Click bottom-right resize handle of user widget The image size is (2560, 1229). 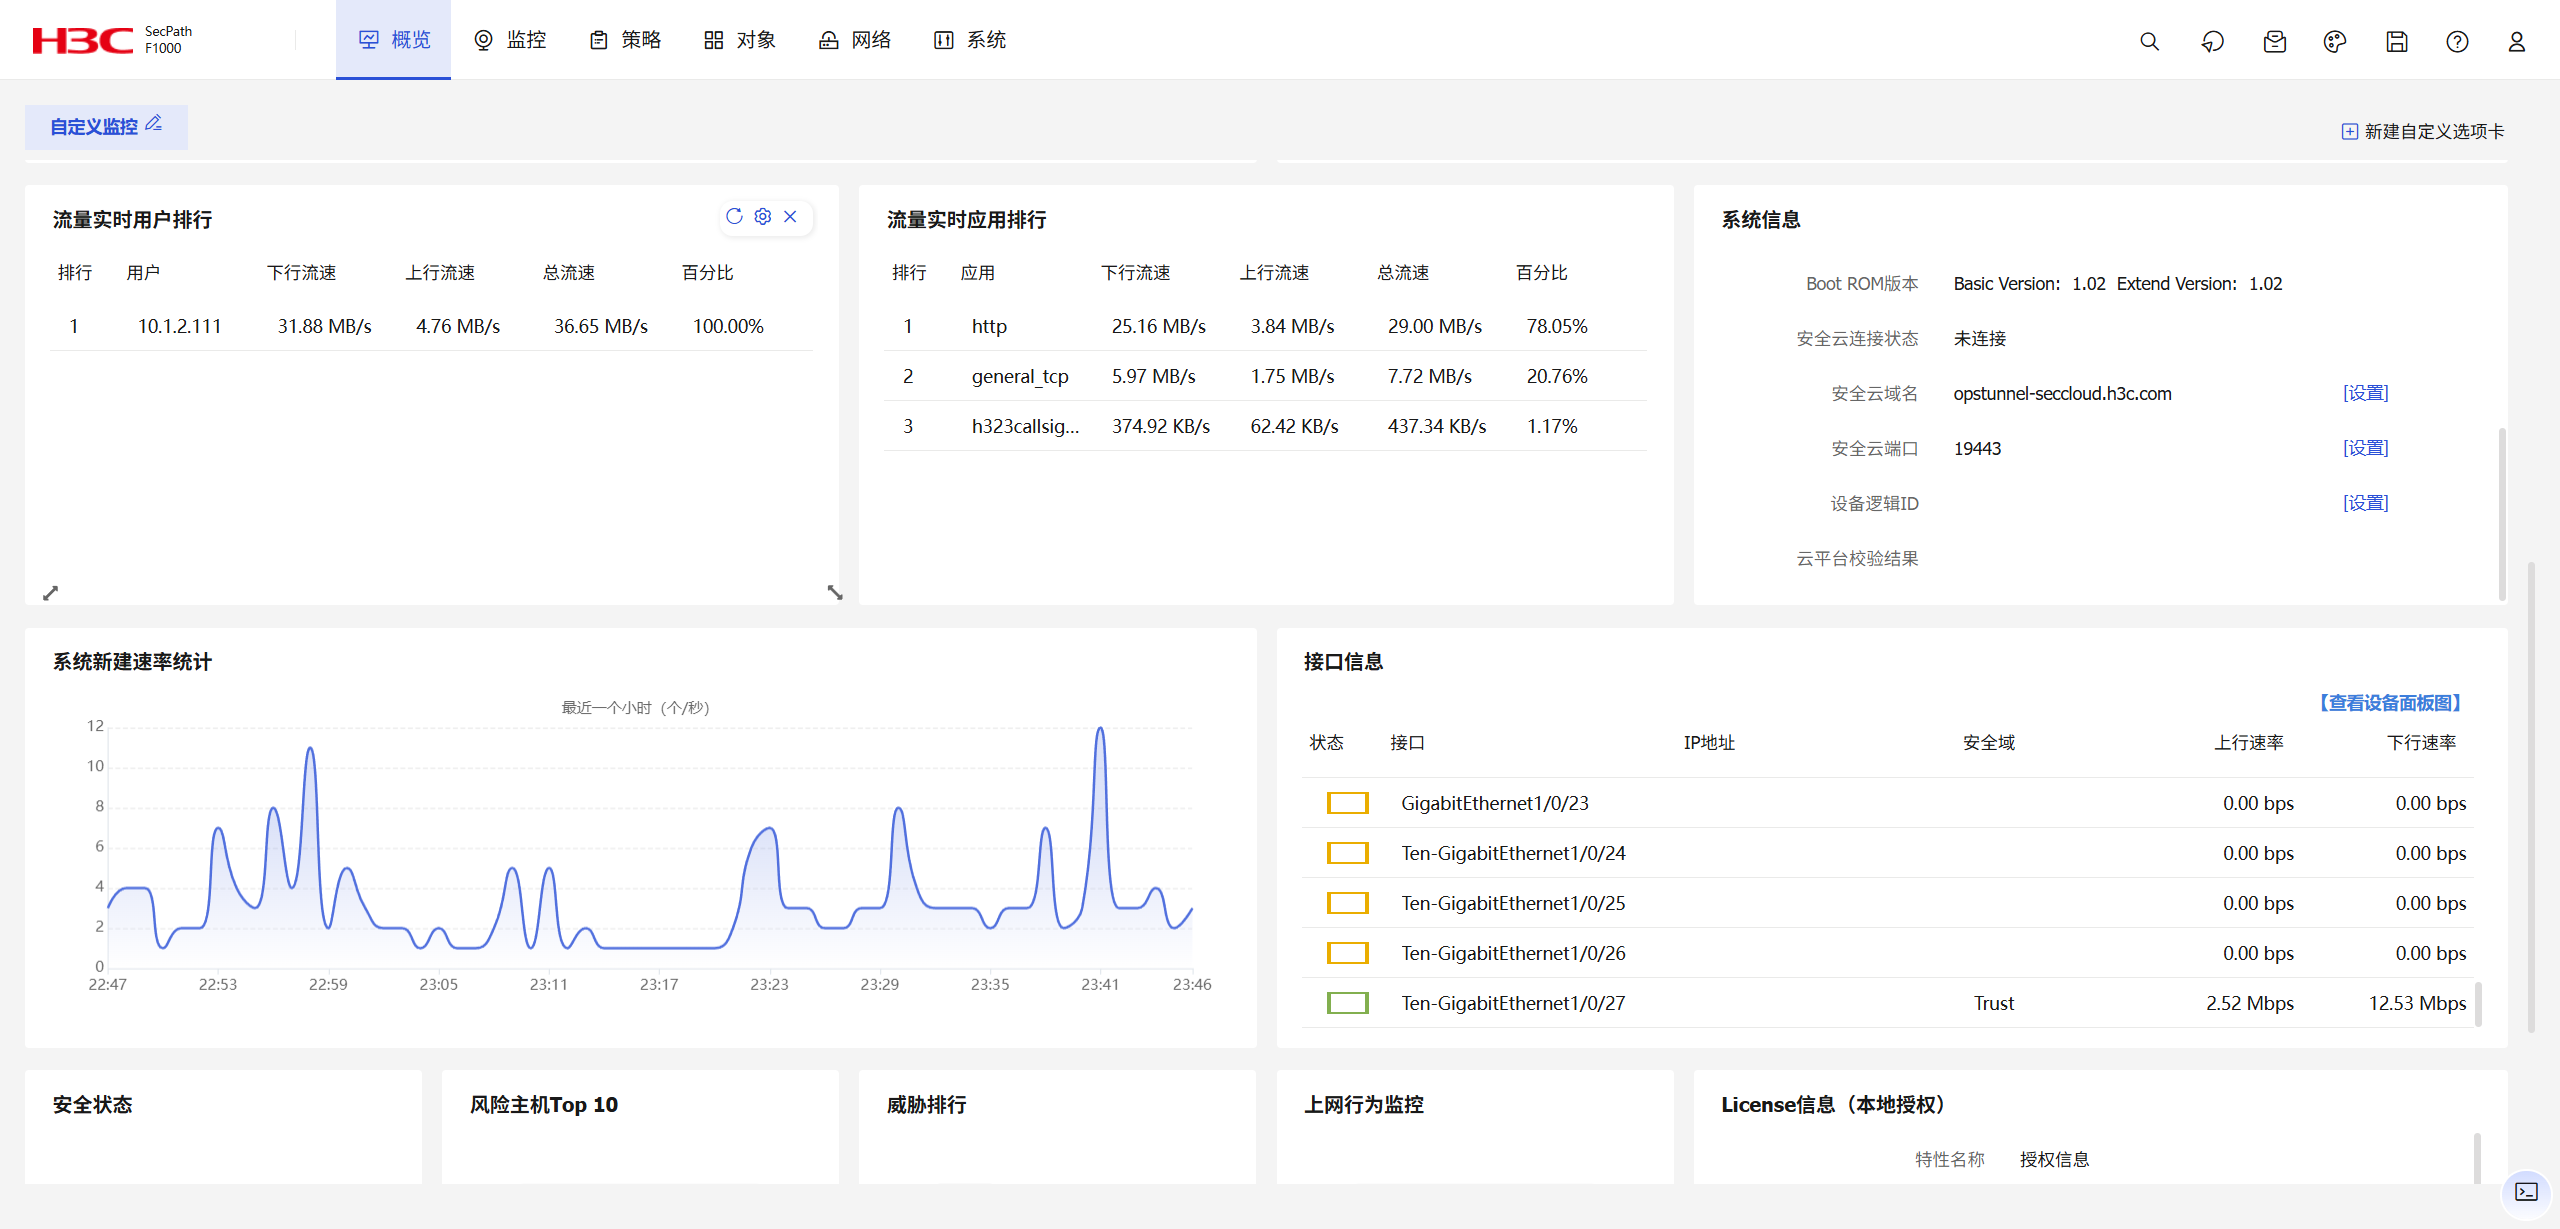point(835,593)
